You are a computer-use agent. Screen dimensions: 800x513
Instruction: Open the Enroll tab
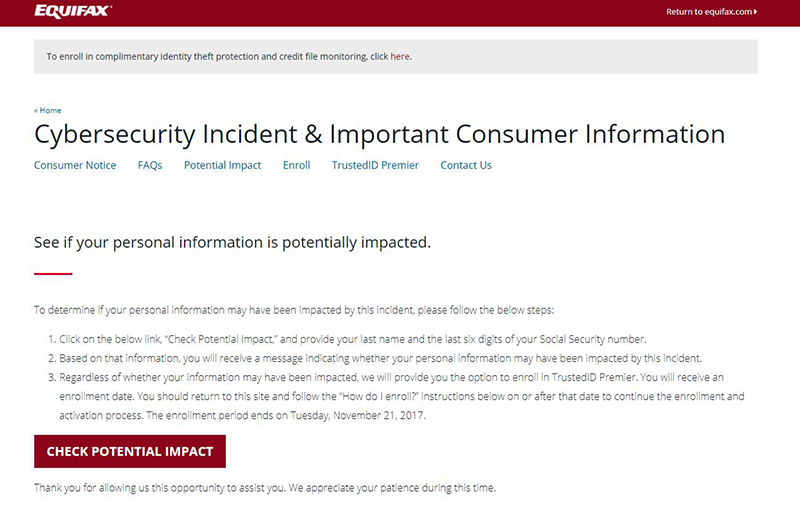[x=296, y=165]
